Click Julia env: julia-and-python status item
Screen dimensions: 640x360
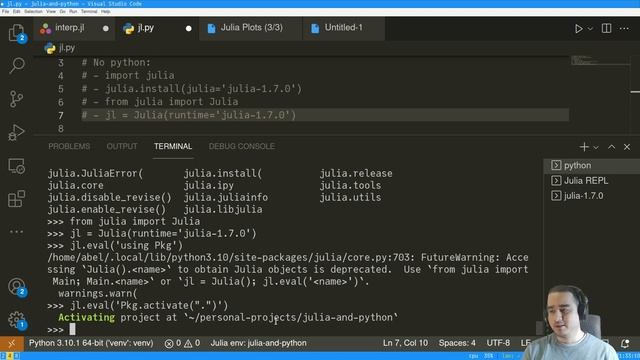[x=258, y=343]
